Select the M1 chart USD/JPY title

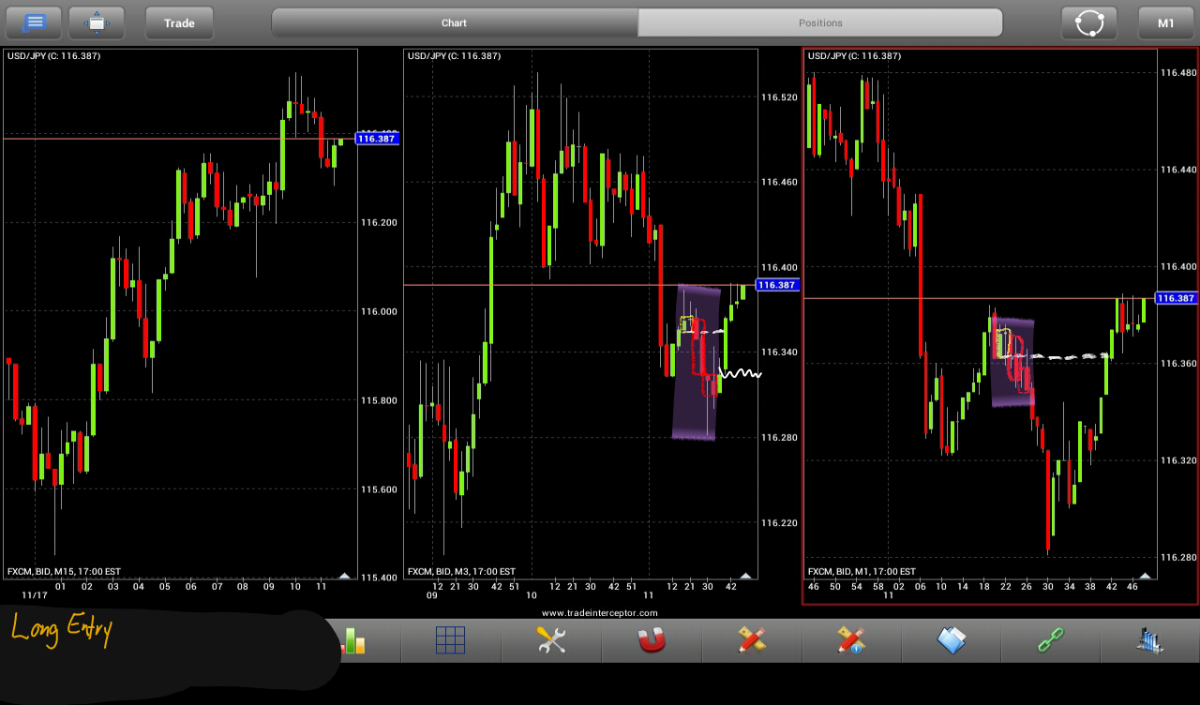pyautogui.click(x=854, y=56)
